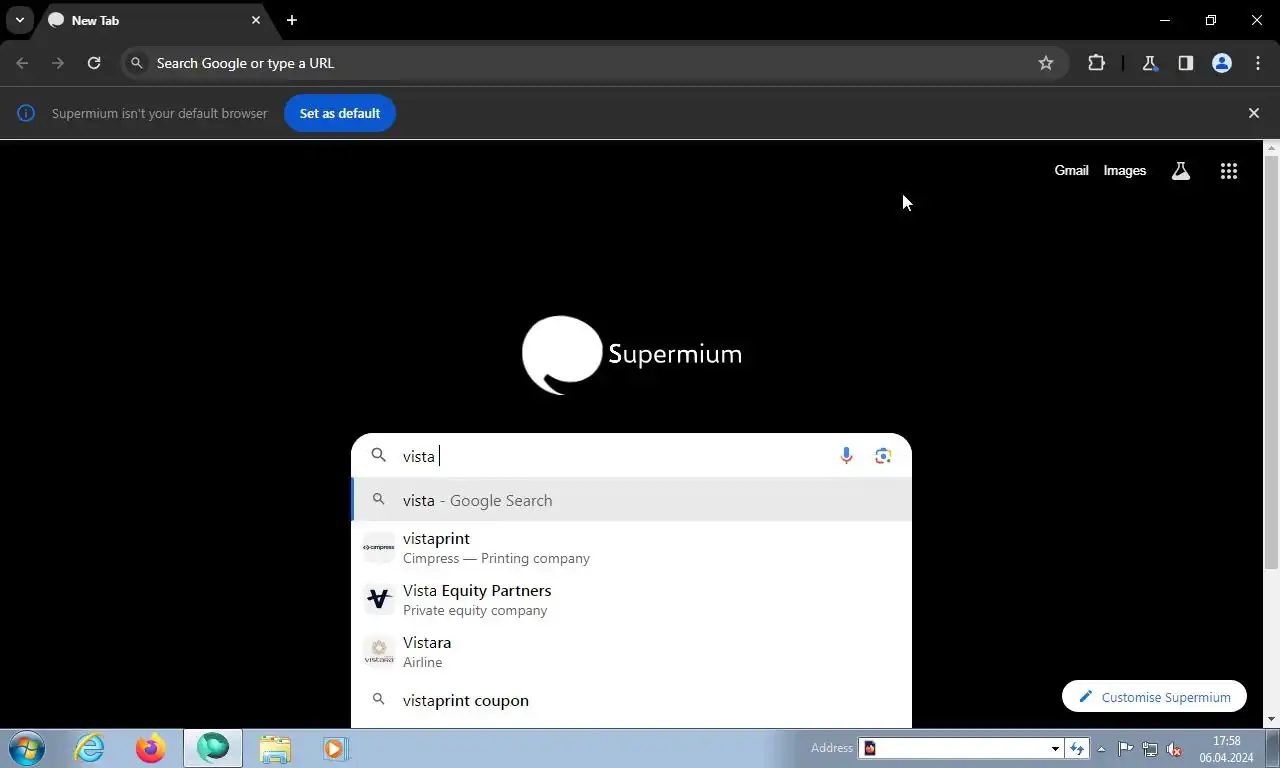Choose the Vista Equity Partners suggestion

[631, 600]
